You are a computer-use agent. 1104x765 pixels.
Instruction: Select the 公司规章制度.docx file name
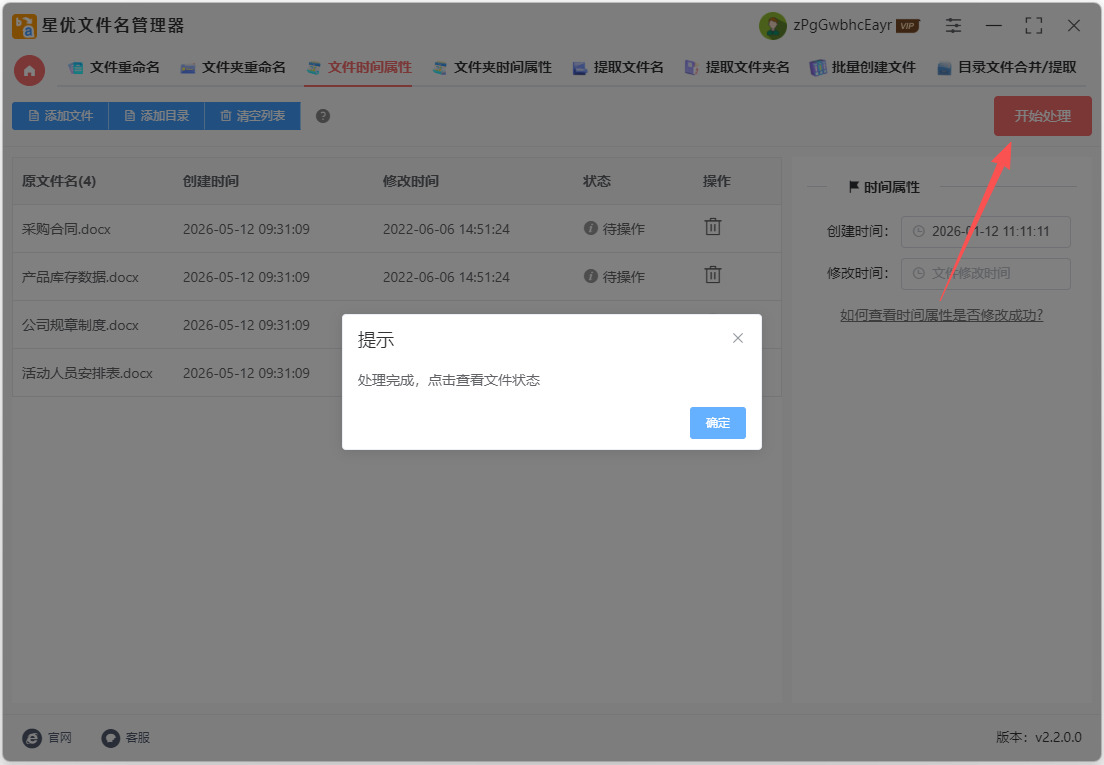[80, 325]
